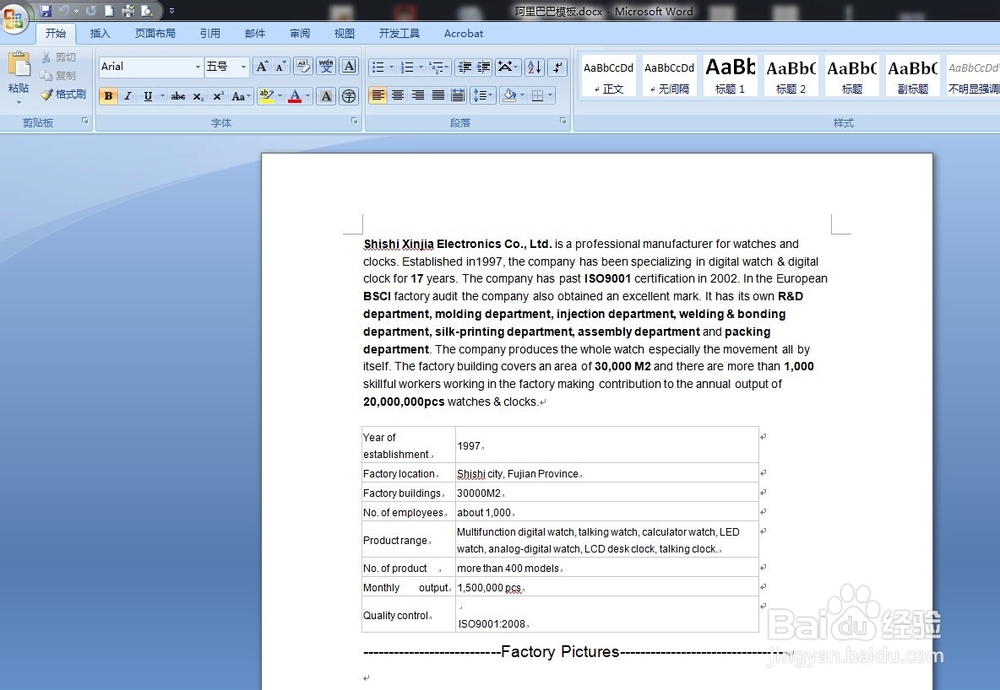Click numbering list icon
Screen dimensions: 1000x690
pos(407,66)
